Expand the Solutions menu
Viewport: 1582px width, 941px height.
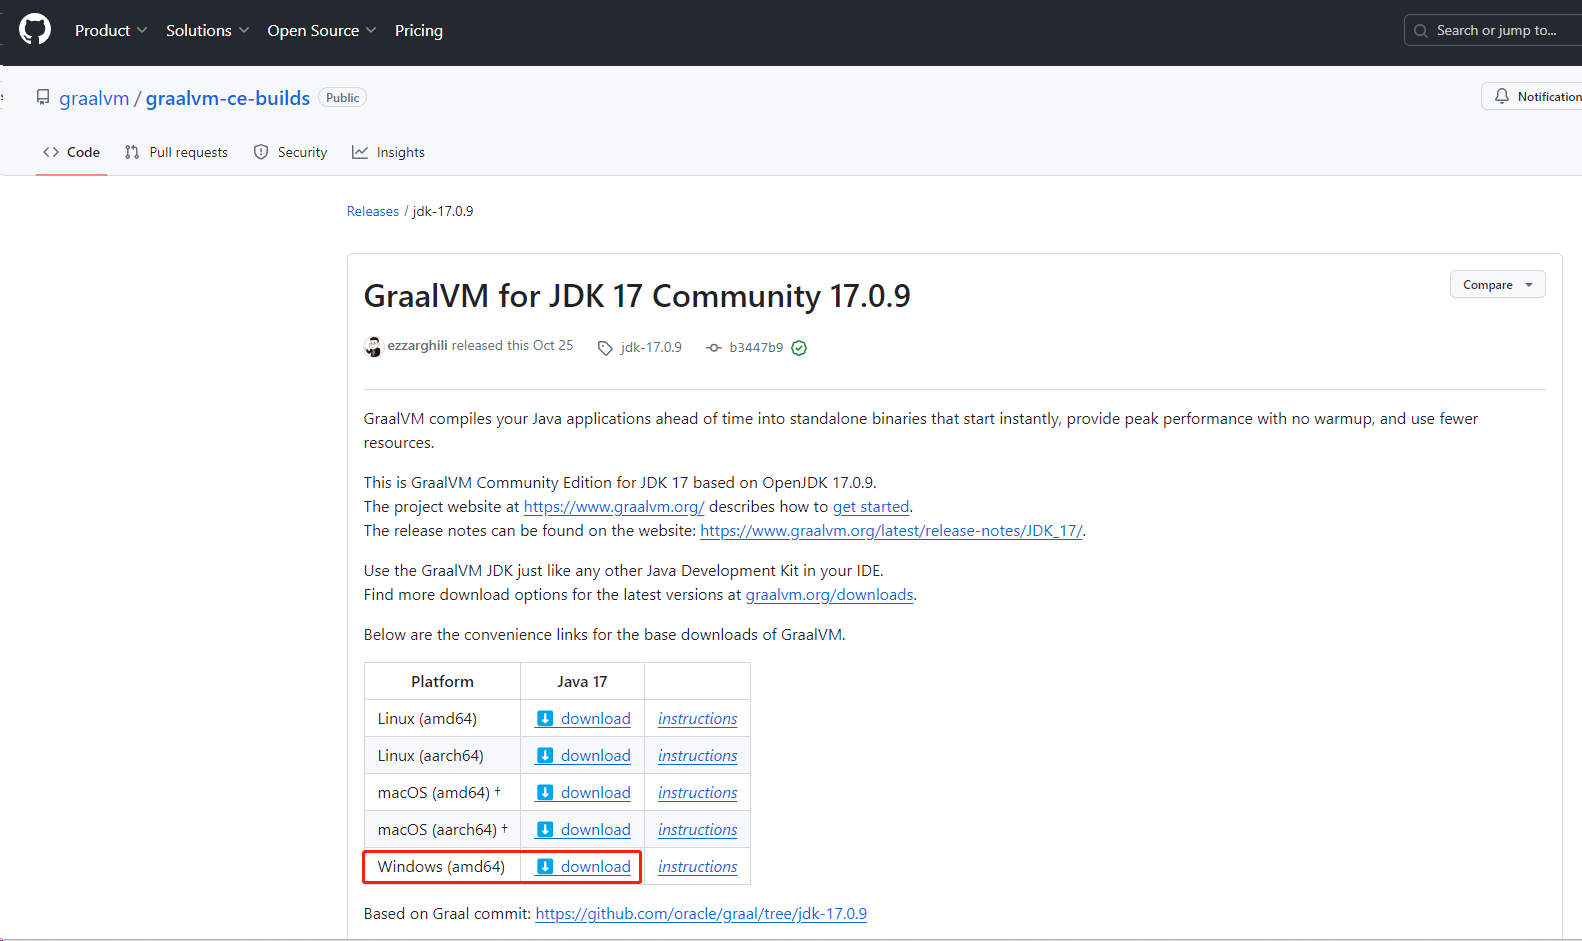(x=208, y=31)
